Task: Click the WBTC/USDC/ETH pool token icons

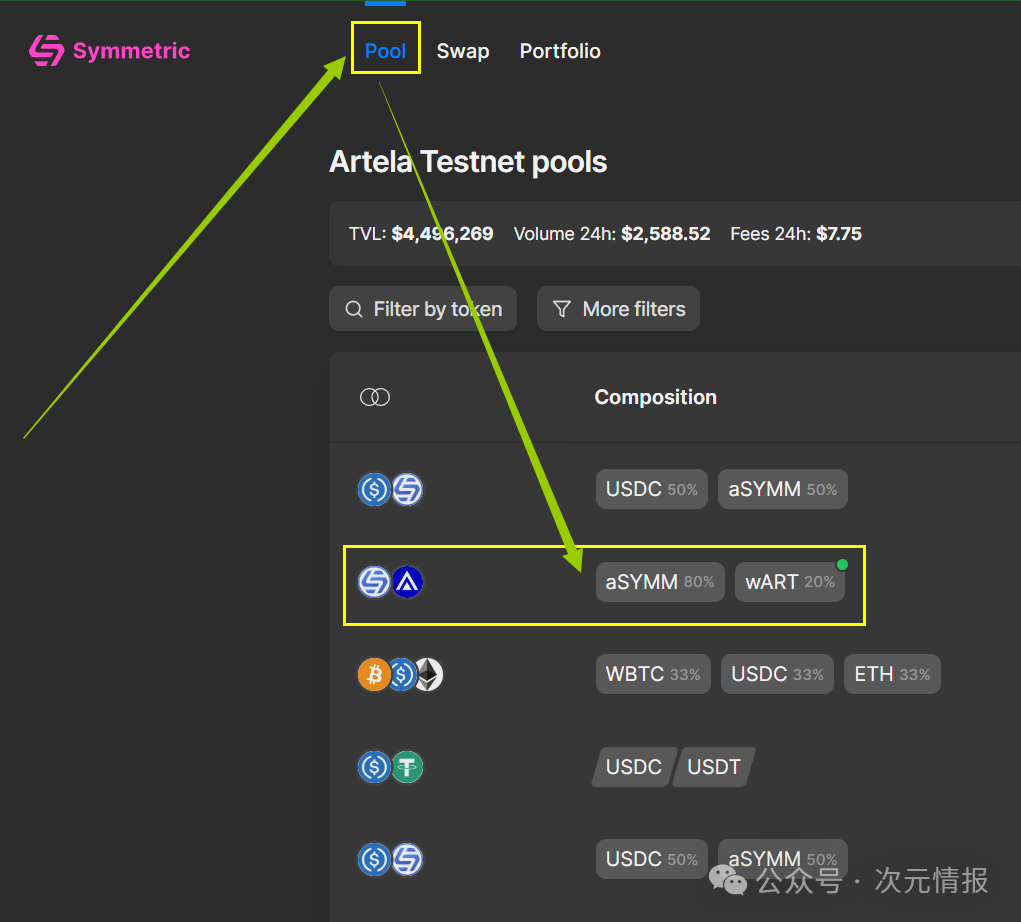Action: click(x=399, y=675)
